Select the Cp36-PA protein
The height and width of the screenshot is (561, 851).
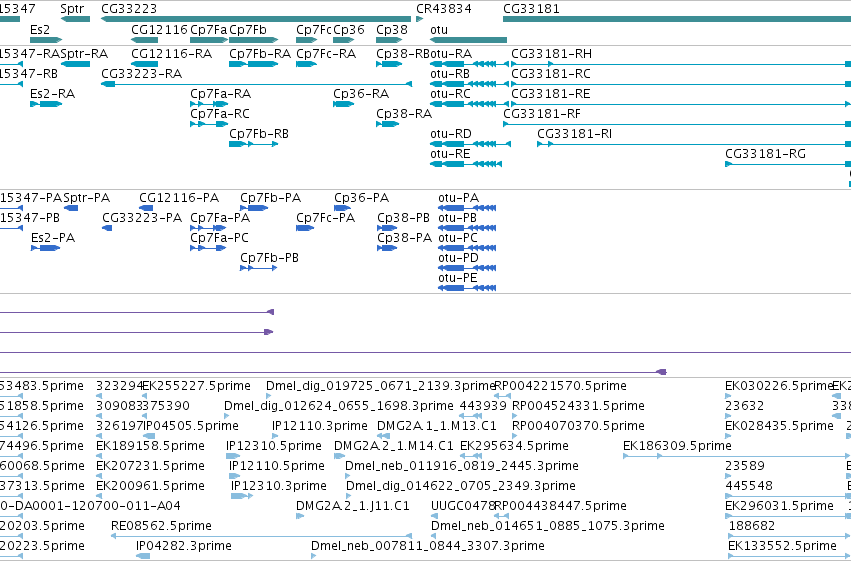[361, 198]
